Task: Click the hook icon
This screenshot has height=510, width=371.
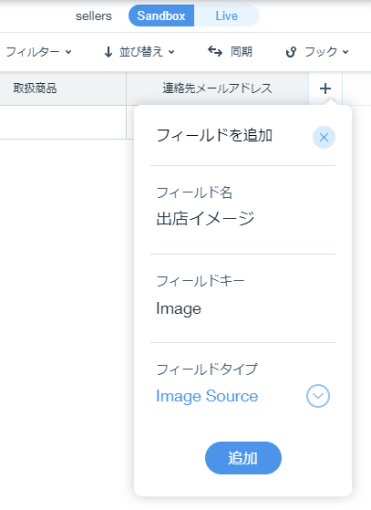Action: pos(291,52)
